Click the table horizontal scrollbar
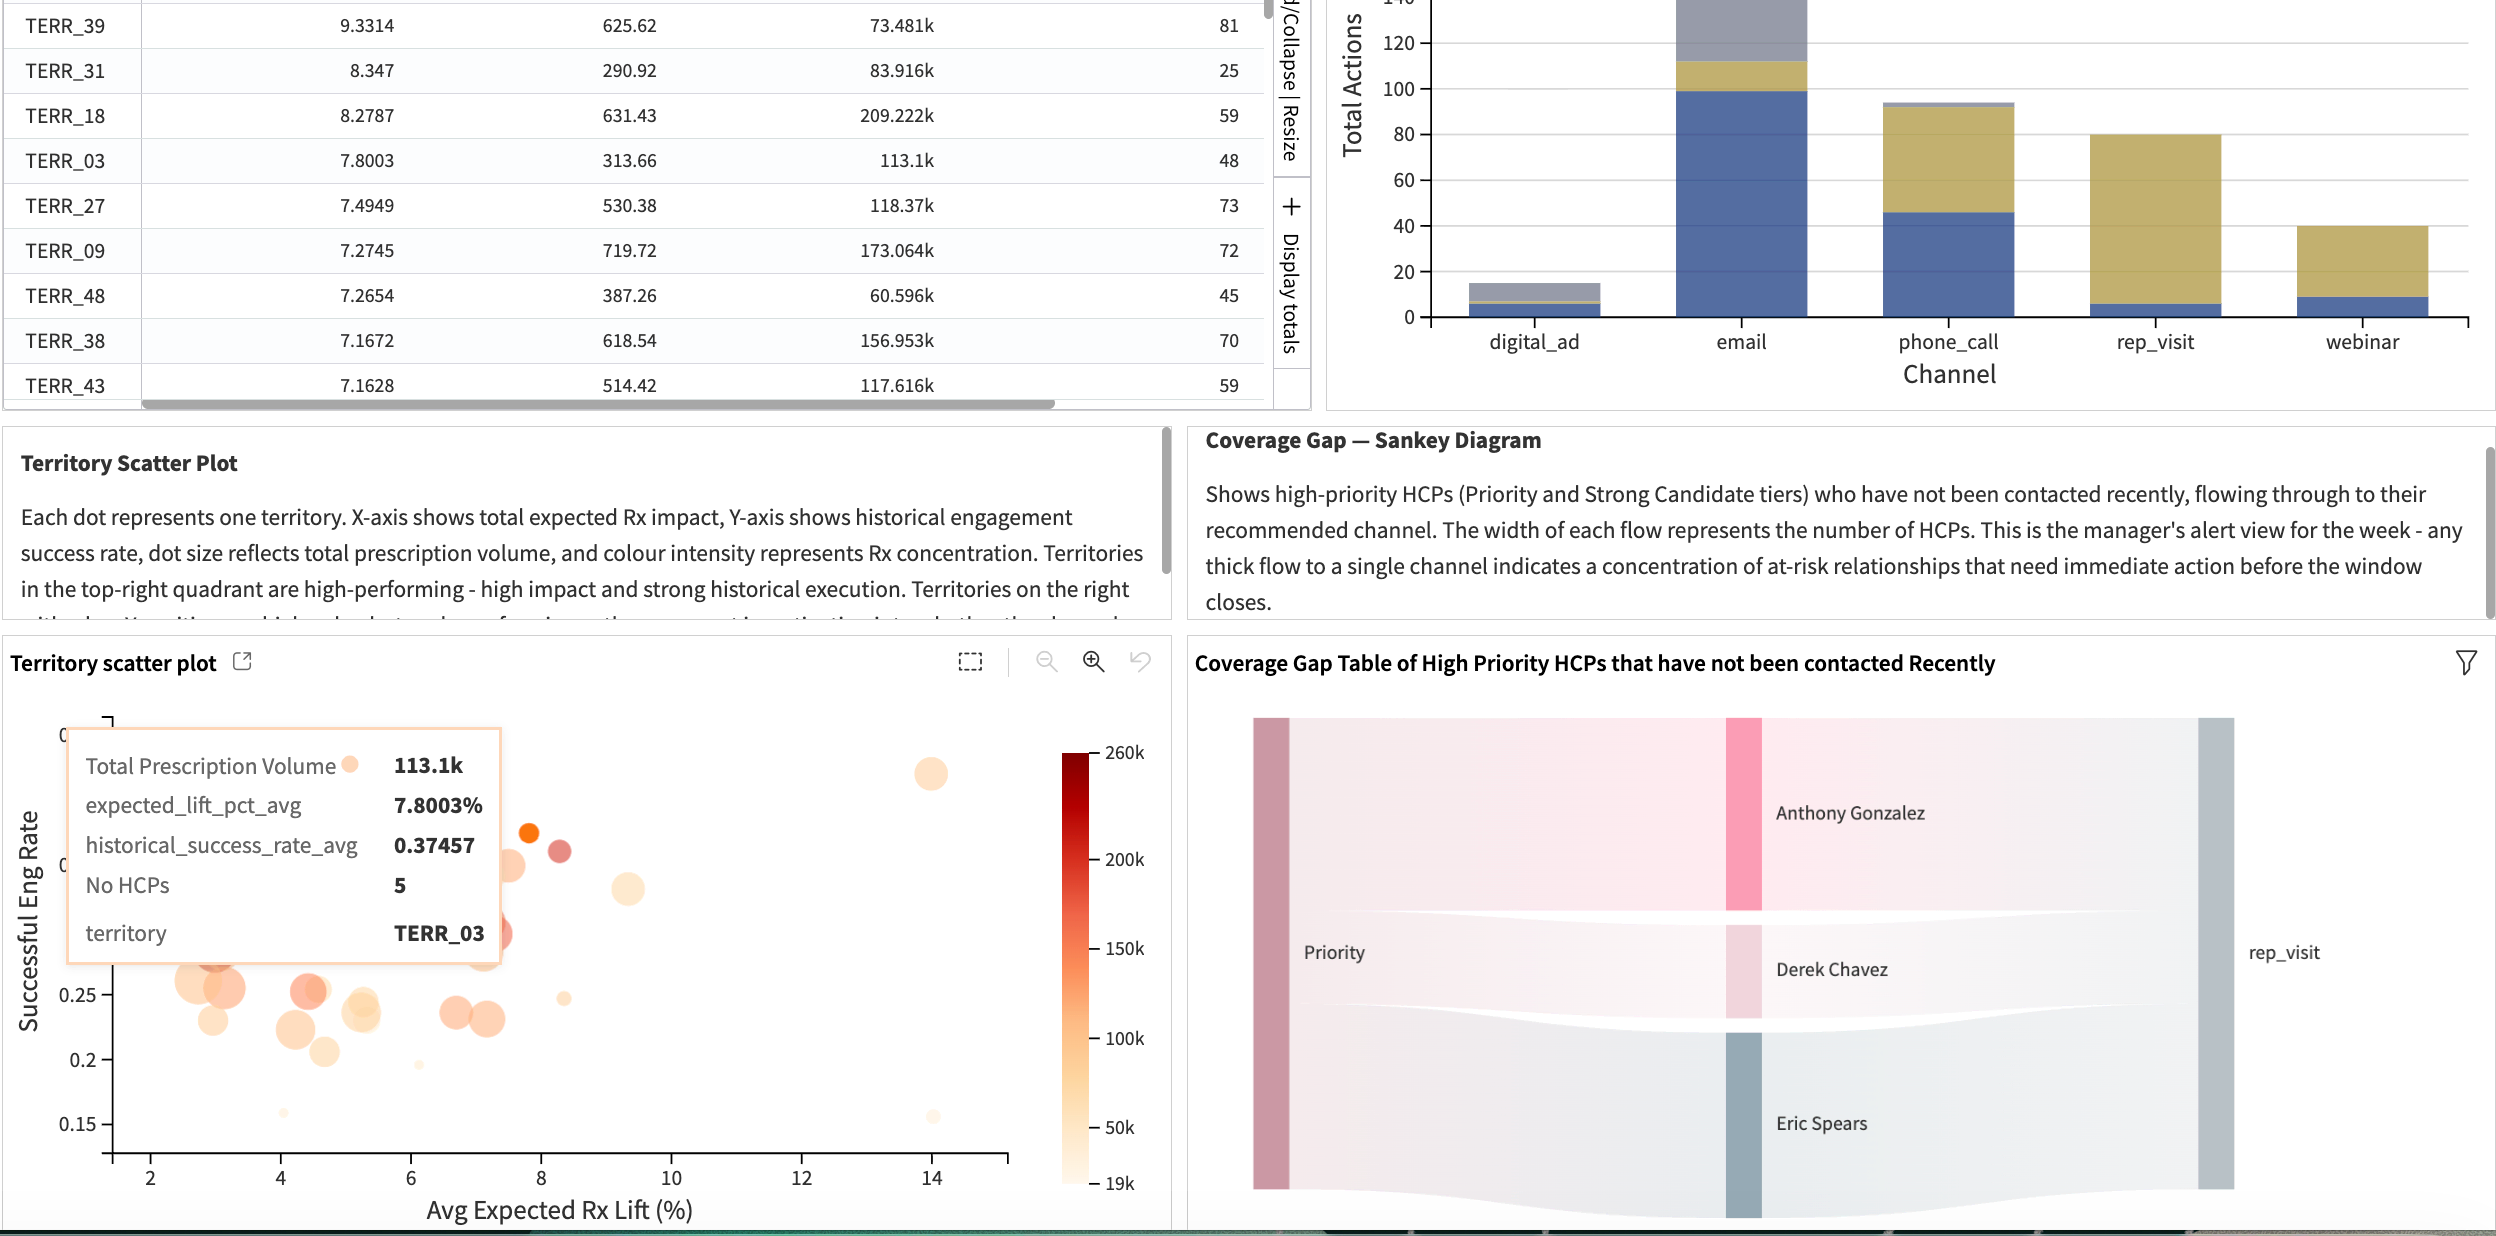 (598, 405)
